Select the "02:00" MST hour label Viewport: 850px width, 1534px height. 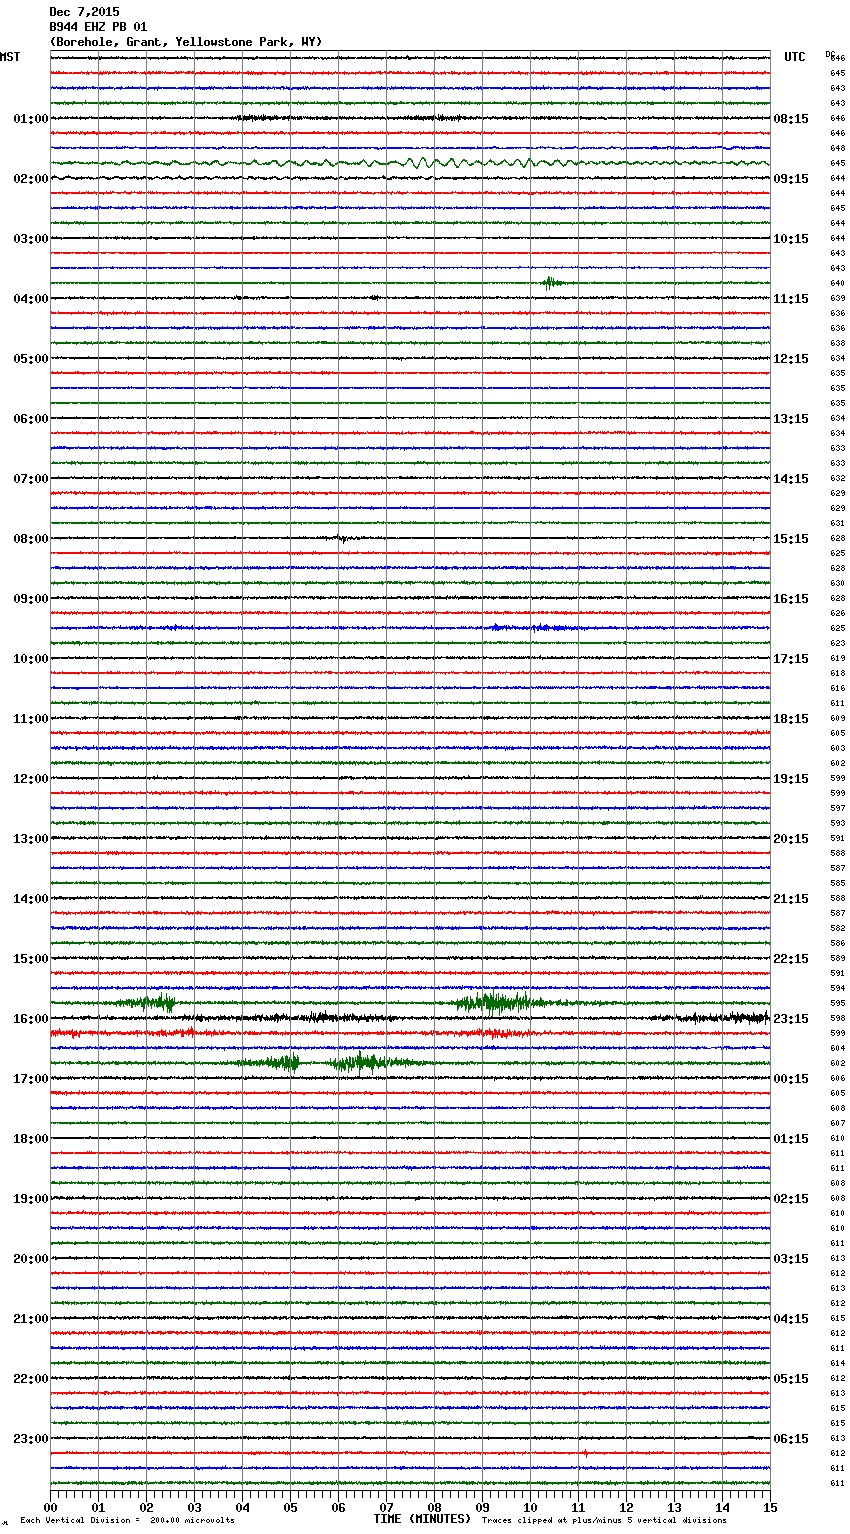(x=30, y=179)
